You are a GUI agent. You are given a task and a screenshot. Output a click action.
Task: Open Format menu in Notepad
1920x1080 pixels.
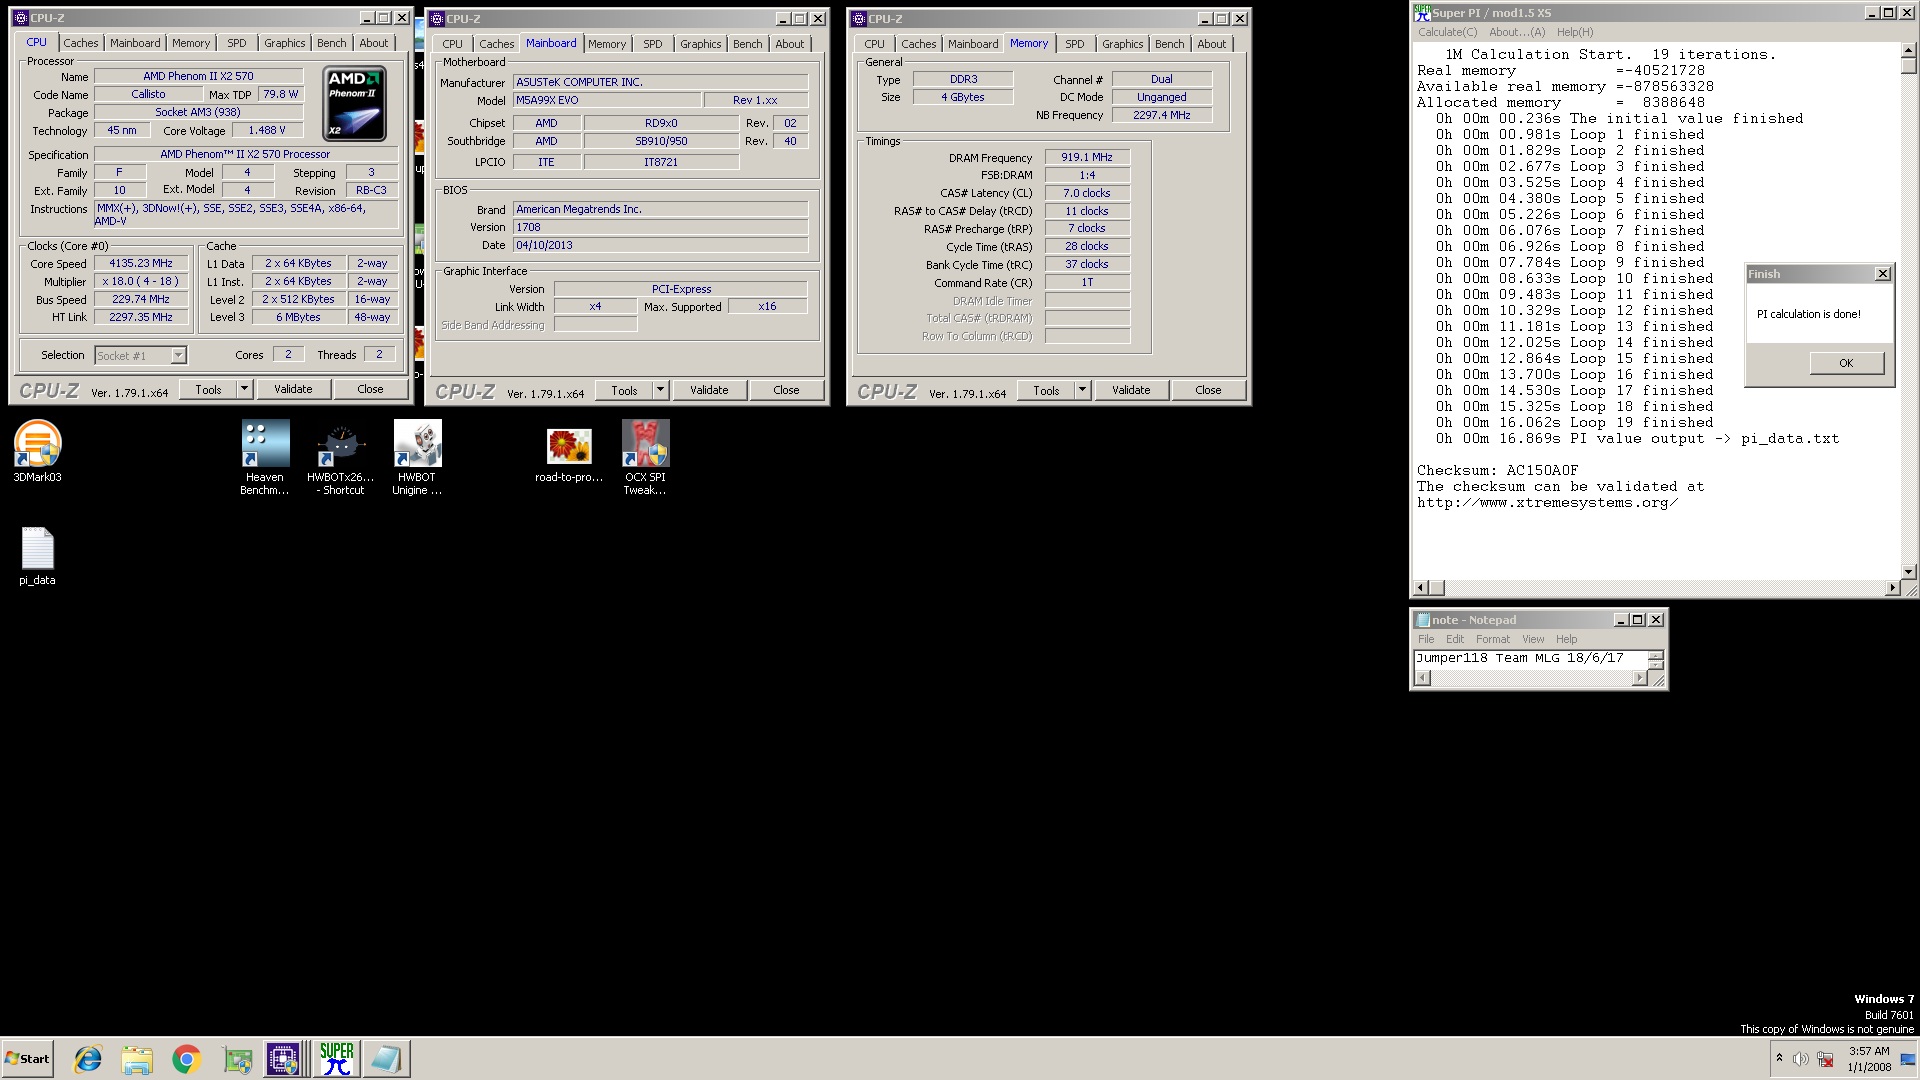(1493, 639)
